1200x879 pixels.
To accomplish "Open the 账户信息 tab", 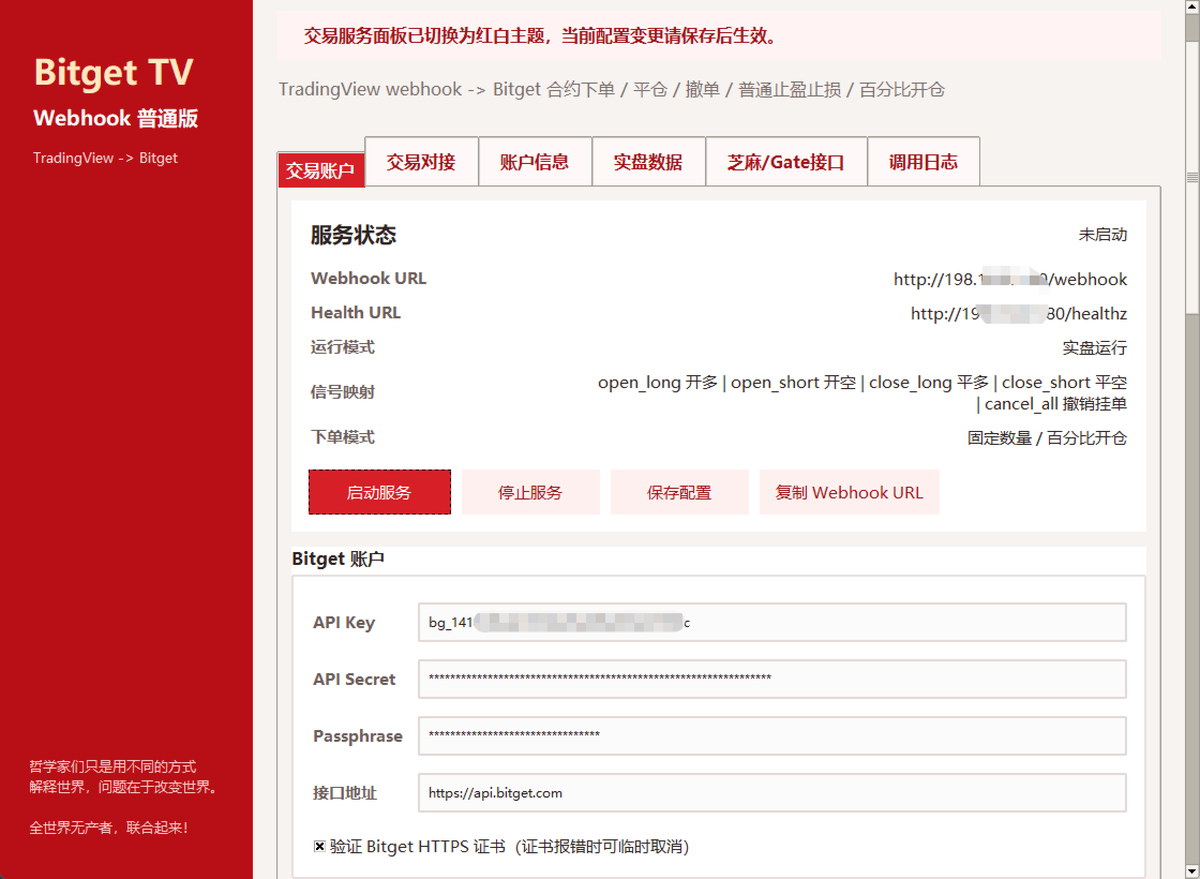I will (x=535, y=162).
